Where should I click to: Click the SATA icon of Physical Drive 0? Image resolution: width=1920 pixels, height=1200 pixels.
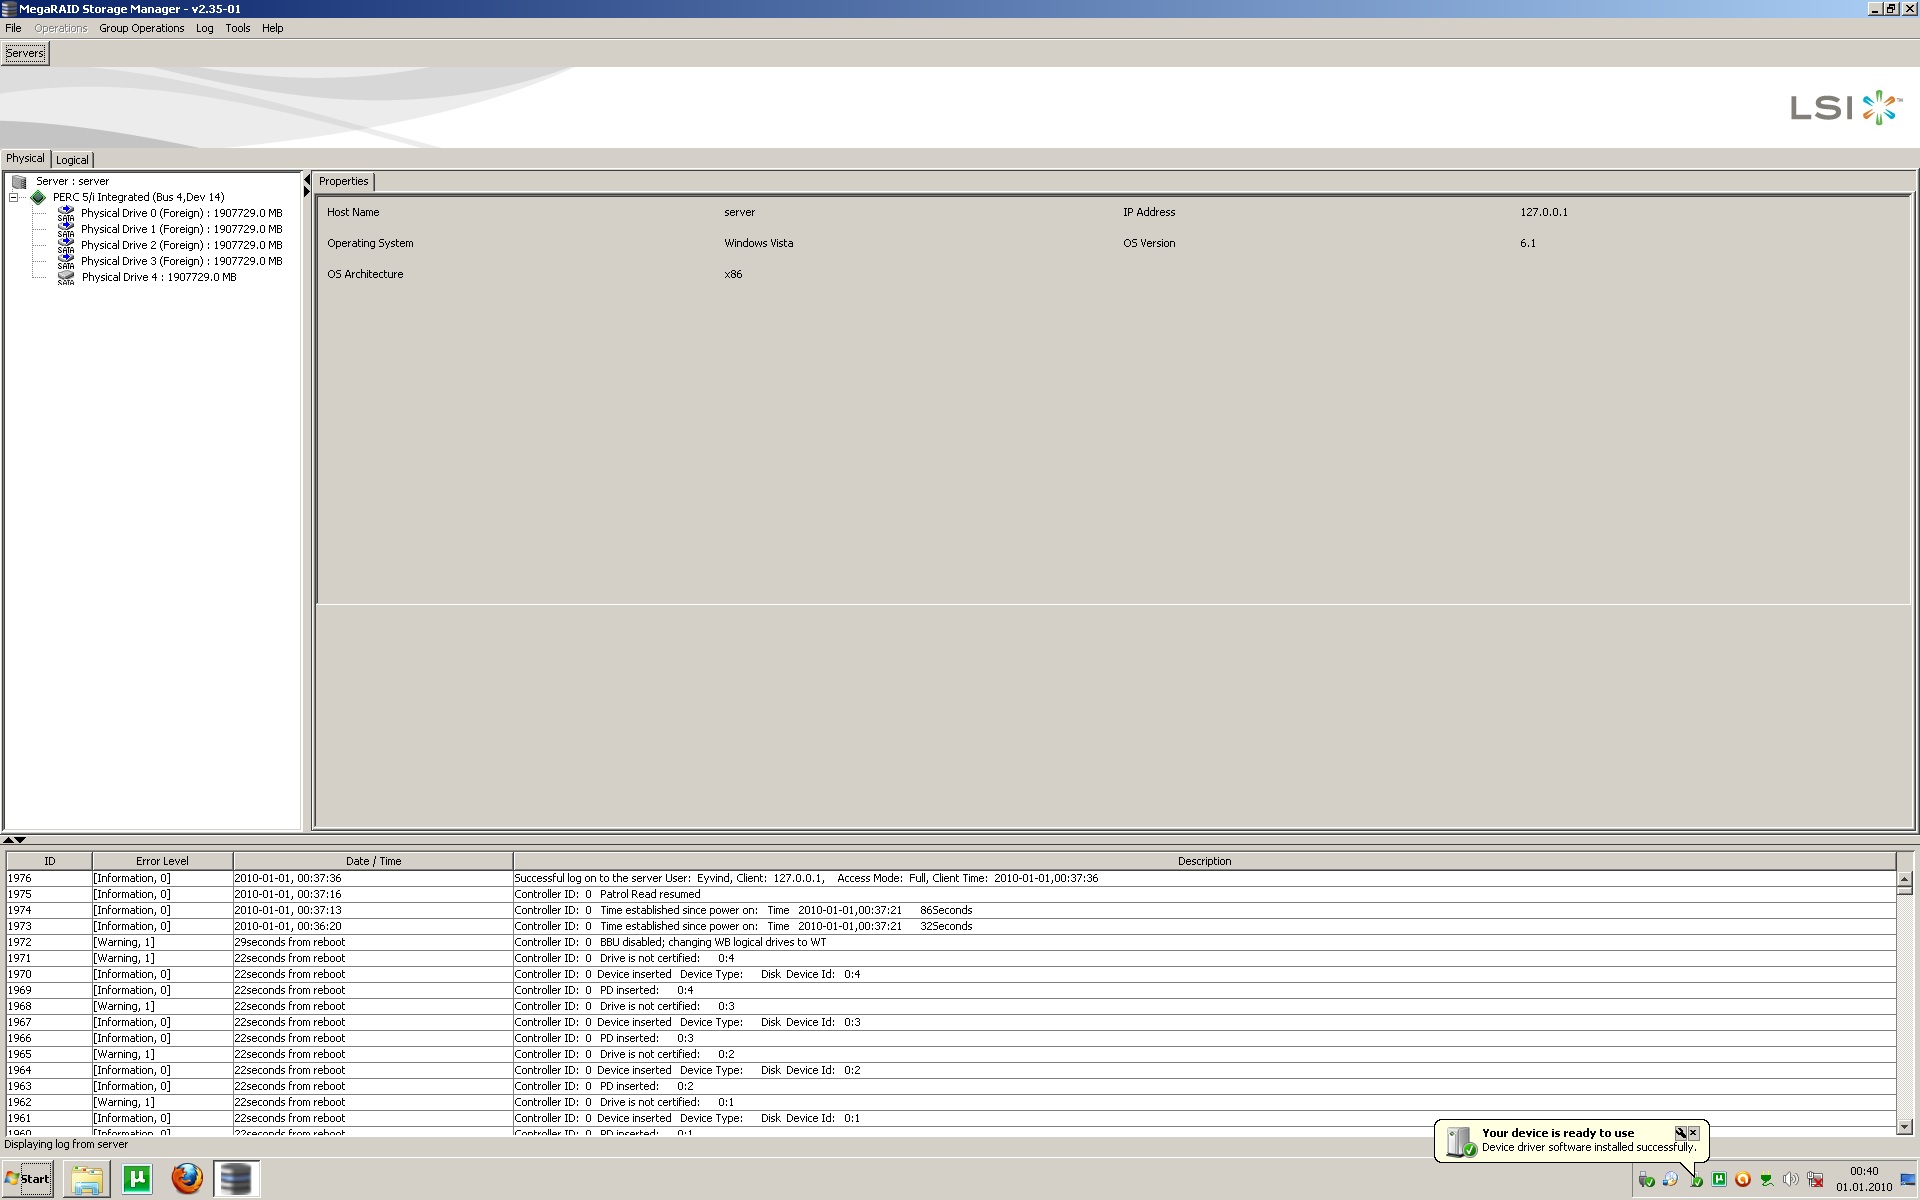(x=66, y=213)
